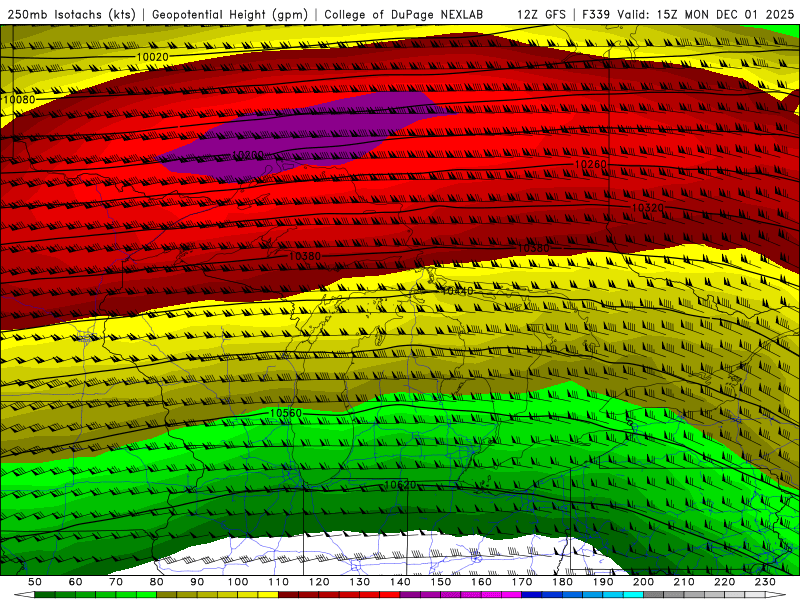Click the "Geopotential Height (gpm)" title text

coord(230,14)
